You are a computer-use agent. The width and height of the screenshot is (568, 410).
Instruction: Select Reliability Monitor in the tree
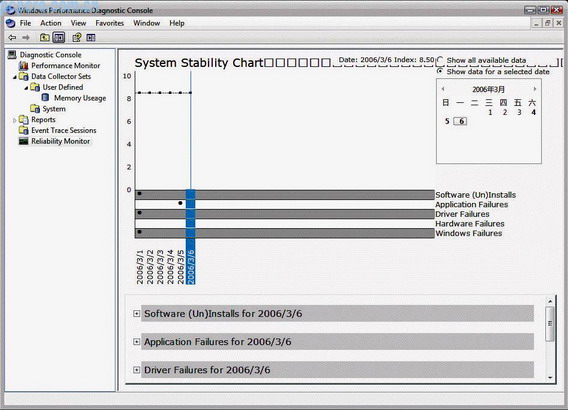pos(60,141)
